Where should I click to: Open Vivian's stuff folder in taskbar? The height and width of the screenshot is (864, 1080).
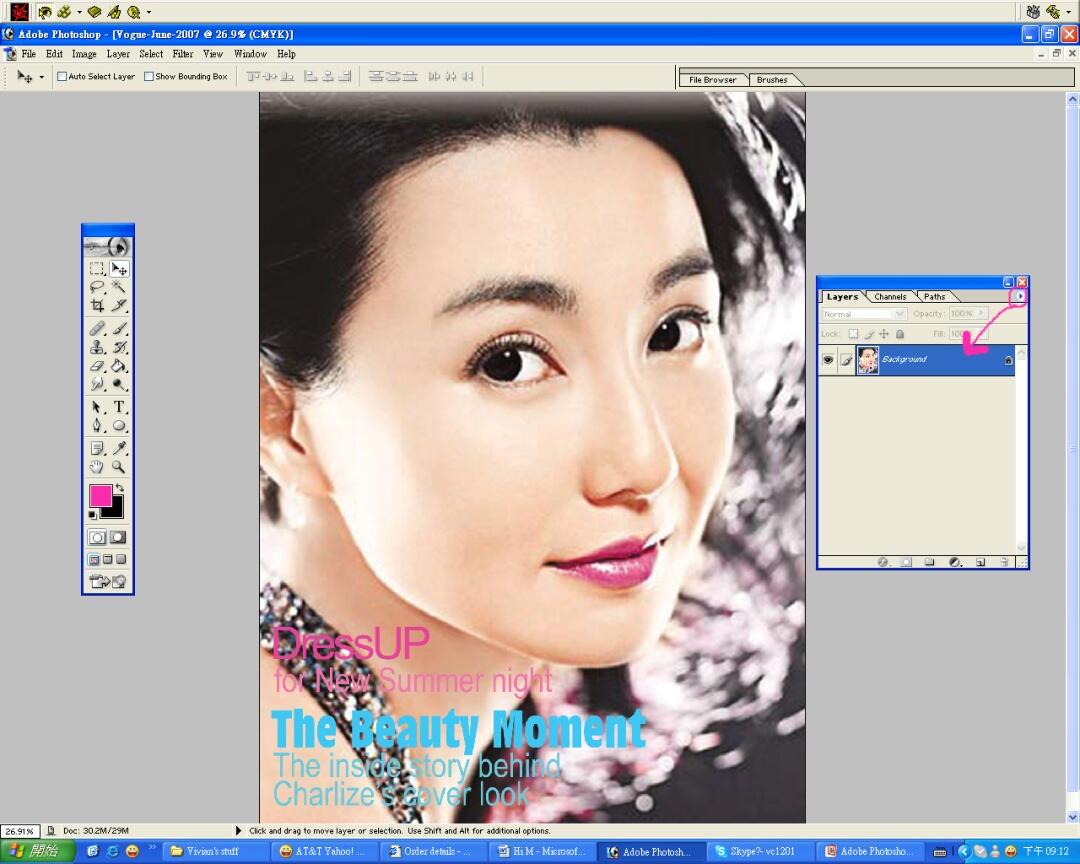coord(216,852)
